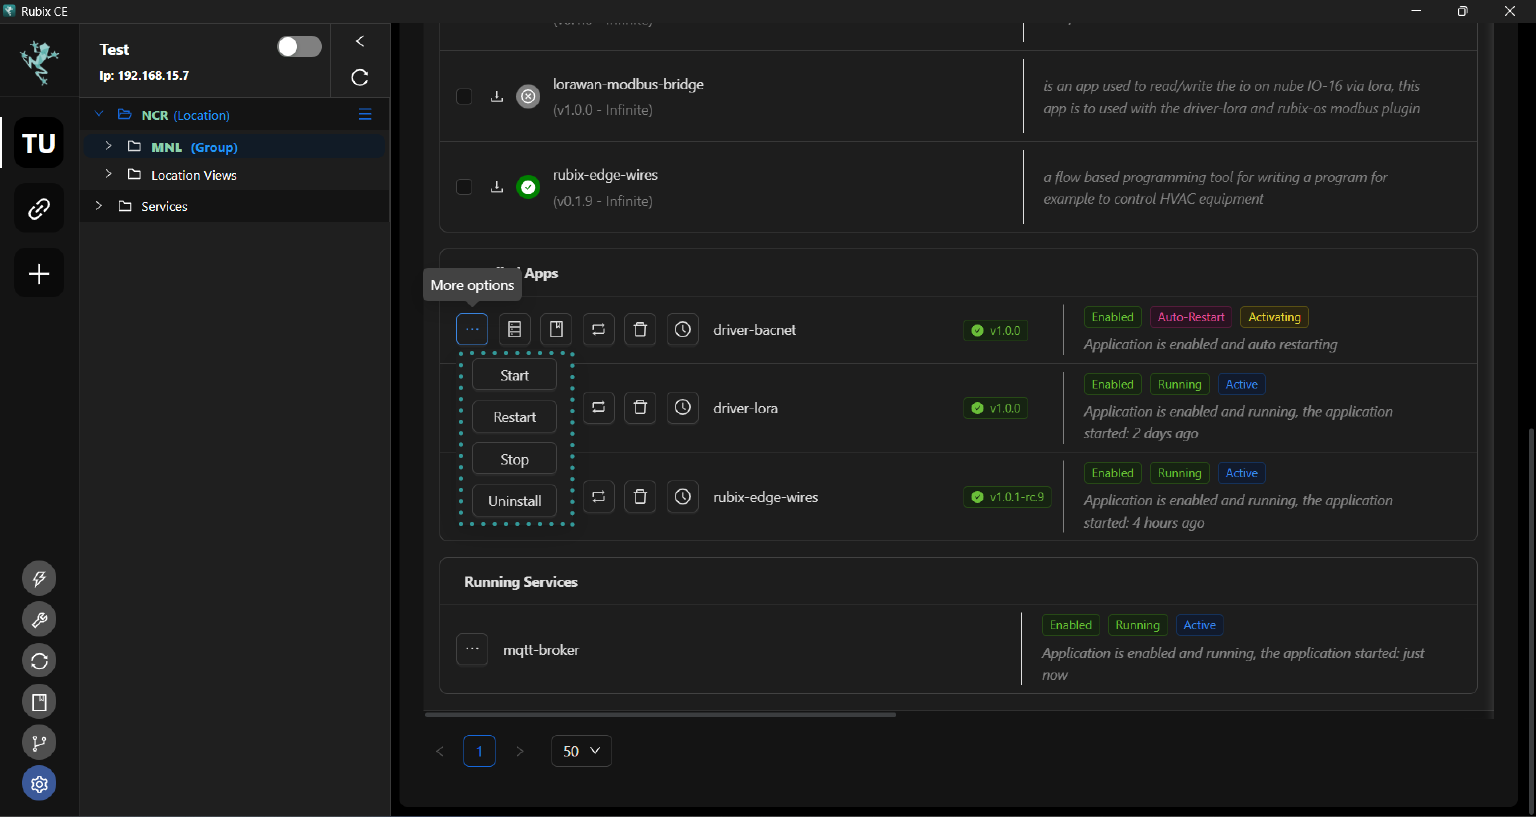This screenshot has height=817, width=1536.
Task: Open the settings gear in the sidebar
Action: 39,784
